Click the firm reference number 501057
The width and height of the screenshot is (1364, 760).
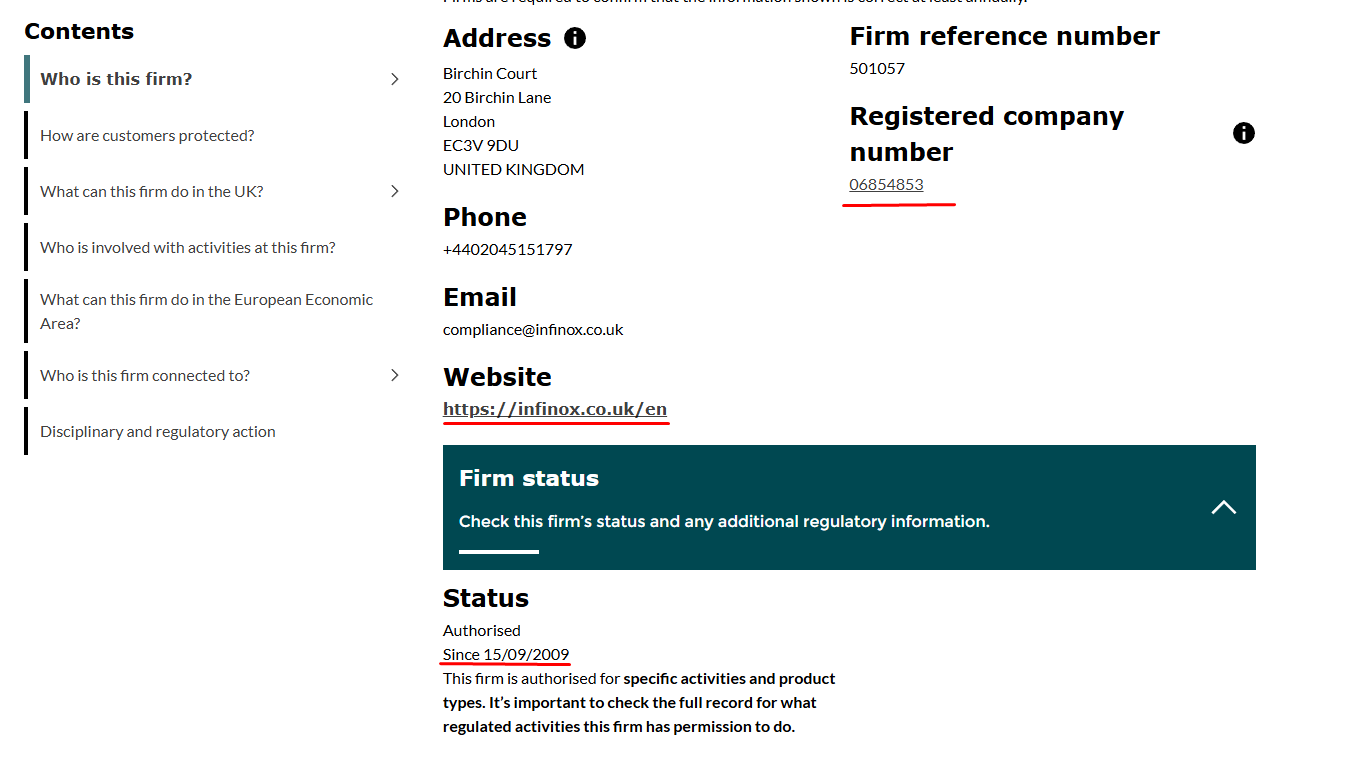pos(877,68)
